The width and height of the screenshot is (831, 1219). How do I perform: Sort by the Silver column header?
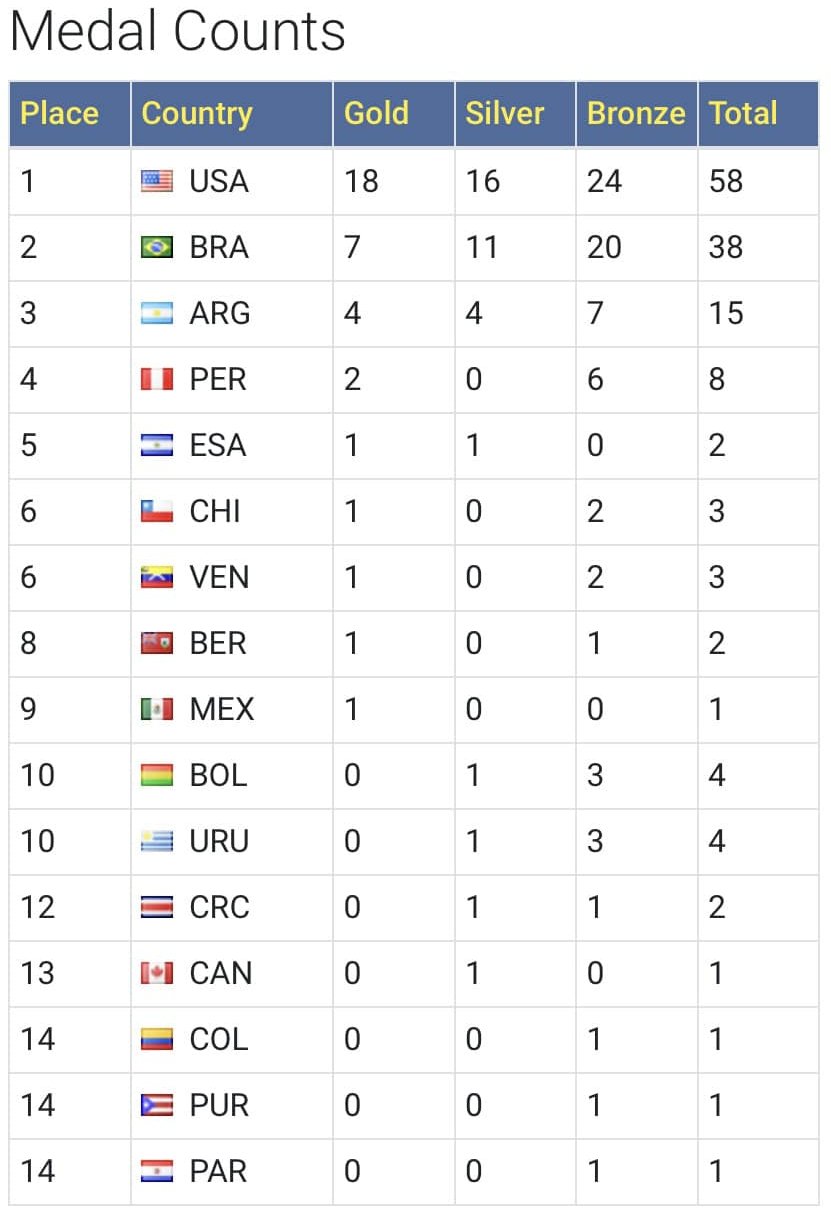[505, 113]
